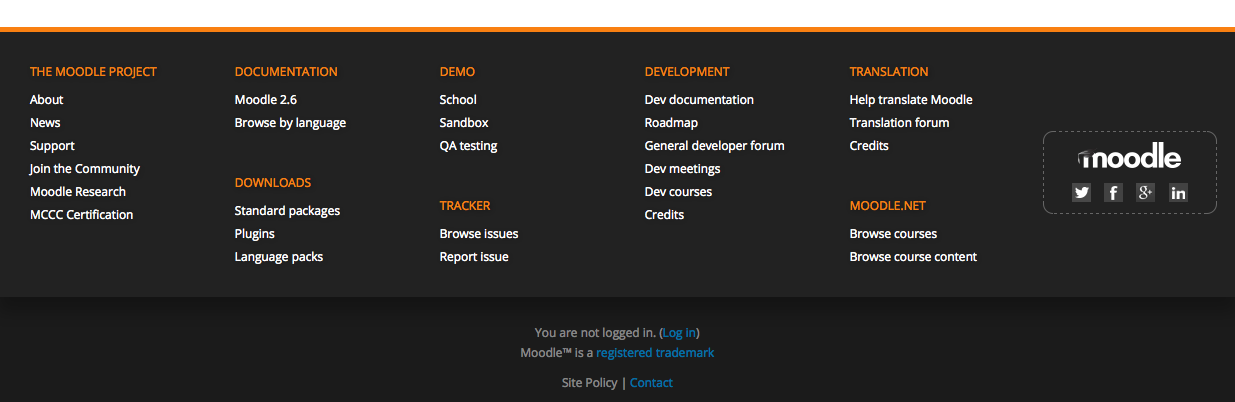Screen dimensions: 1235x402
Task: Open Dev courses link
Action: coord(678,192)
